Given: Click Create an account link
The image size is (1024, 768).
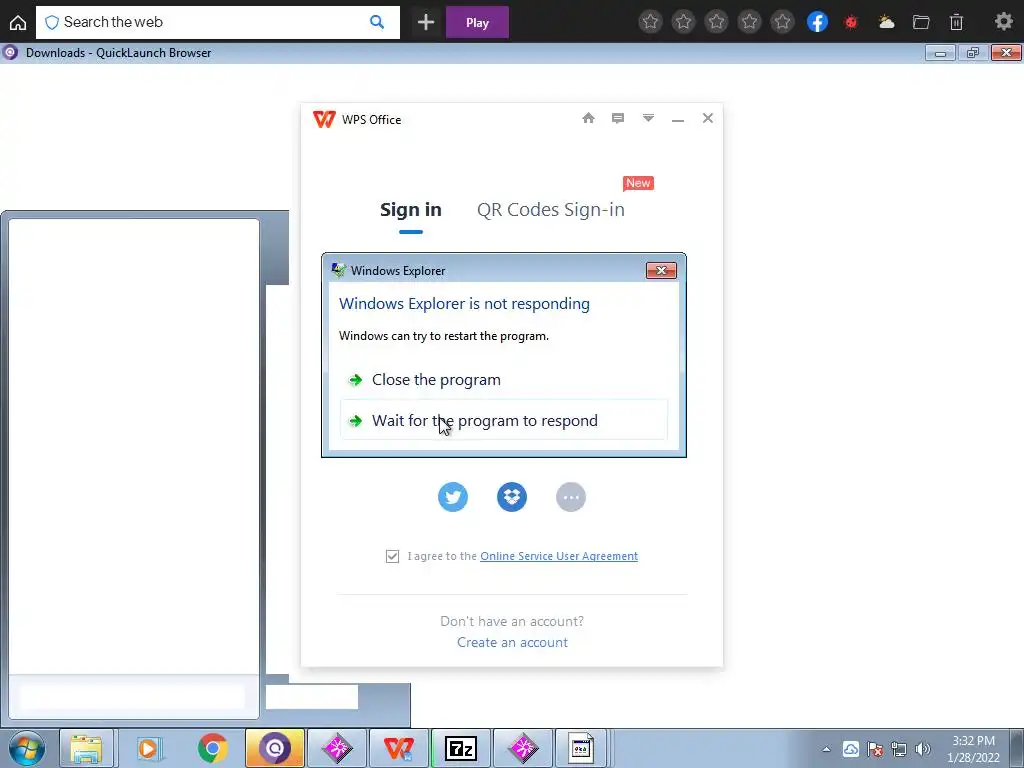Looking at the screenshot, I should point(512,643).
